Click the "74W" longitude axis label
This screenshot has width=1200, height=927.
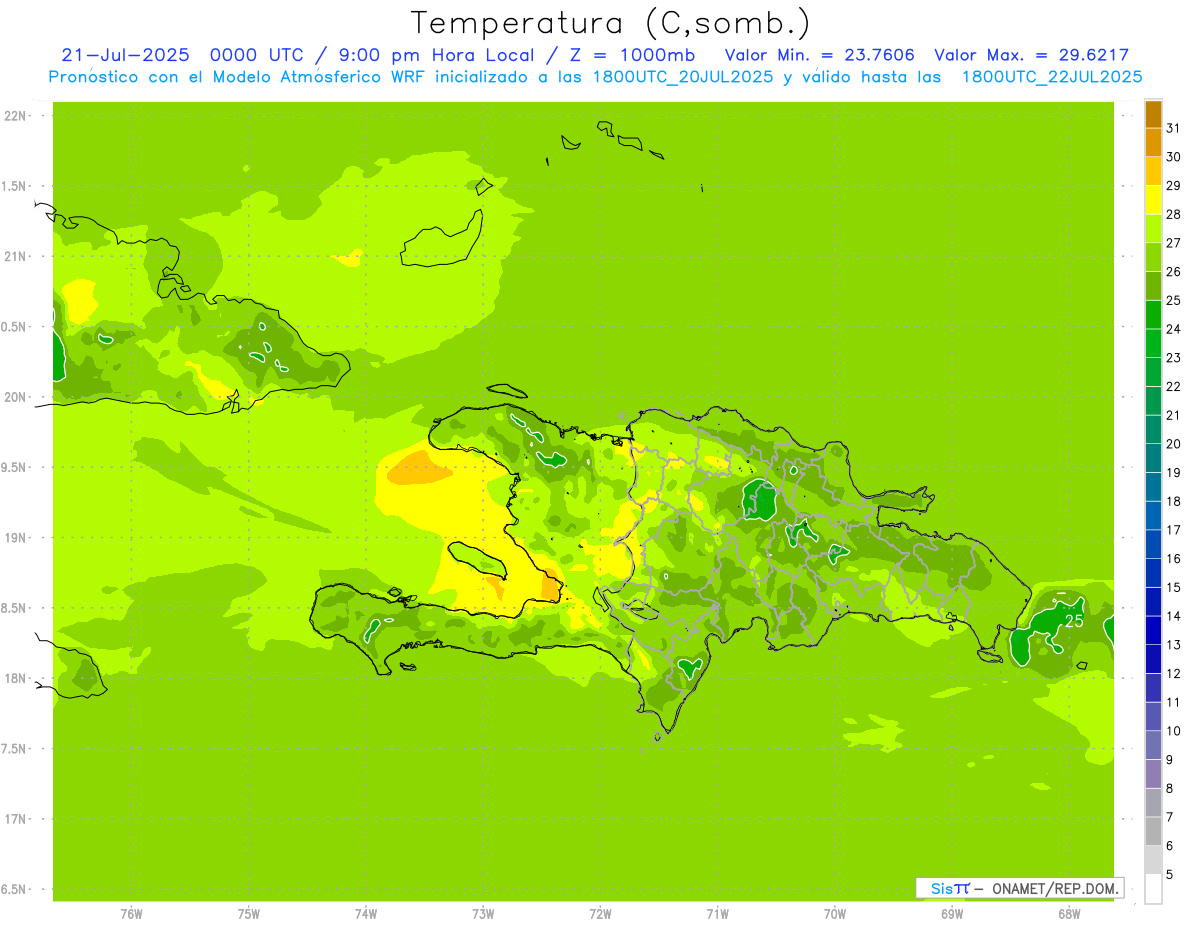[366, 913]
